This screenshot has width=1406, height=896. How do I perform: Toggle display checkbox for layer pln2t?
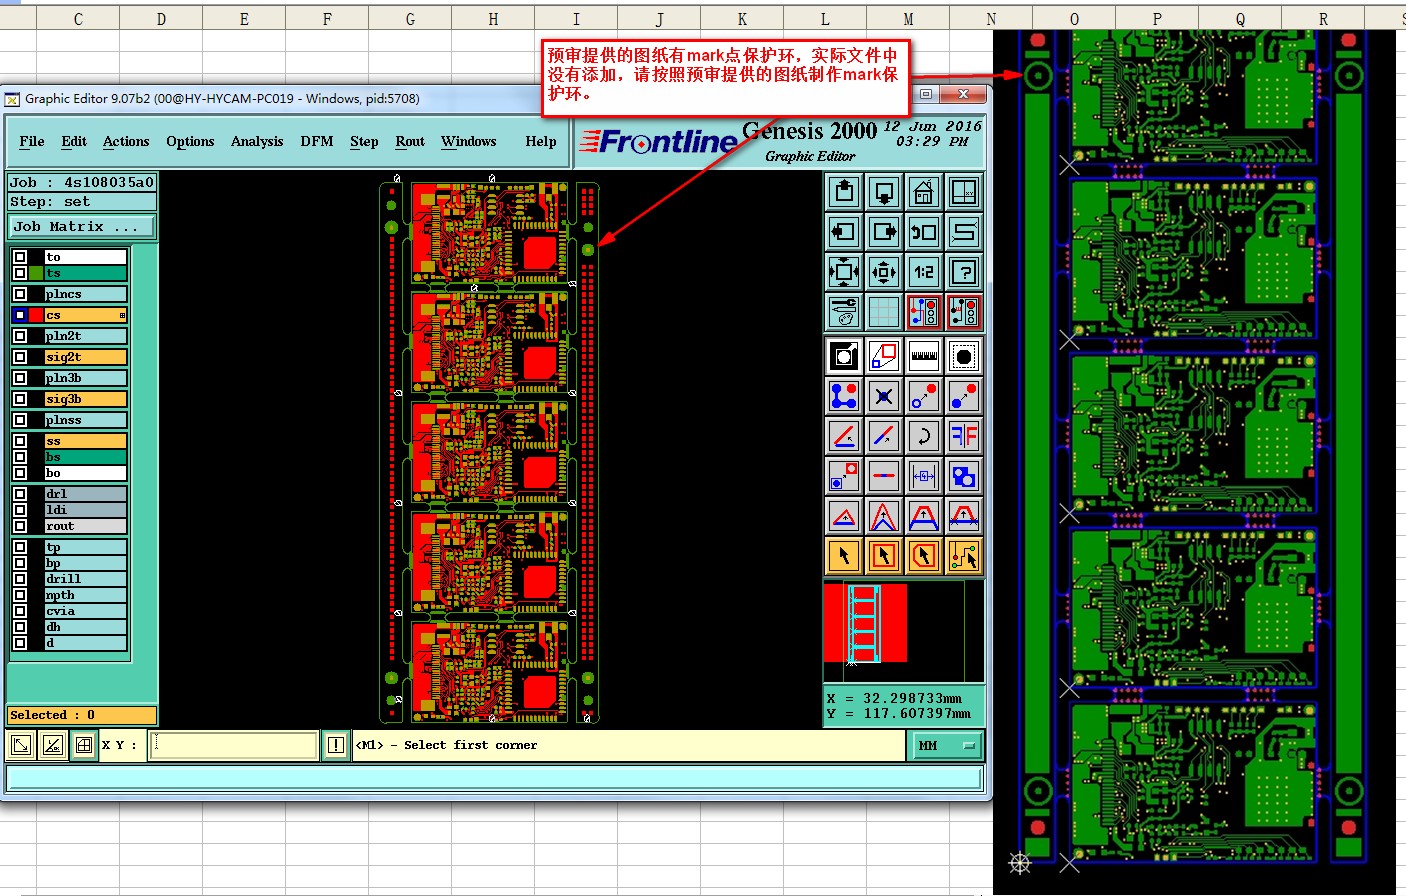pos(20,336)
